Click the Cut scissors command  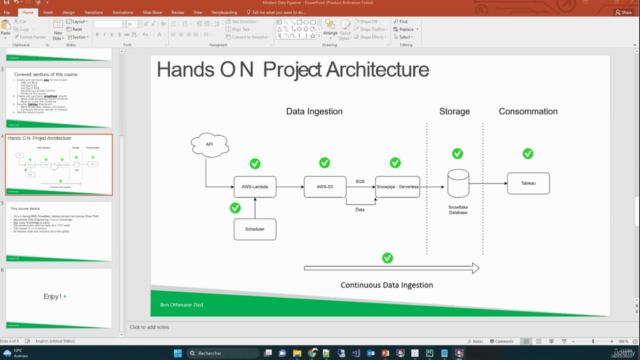point(20,21)
